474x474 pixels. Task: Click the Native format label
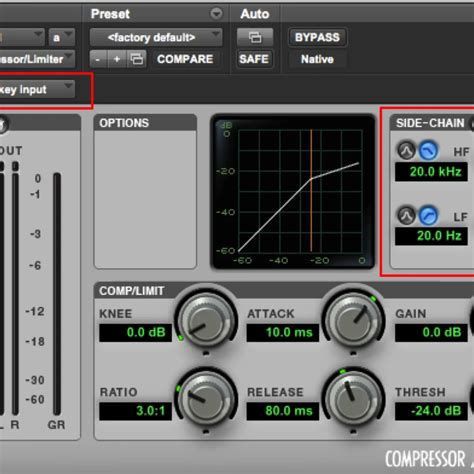click(x=317, y=59)
